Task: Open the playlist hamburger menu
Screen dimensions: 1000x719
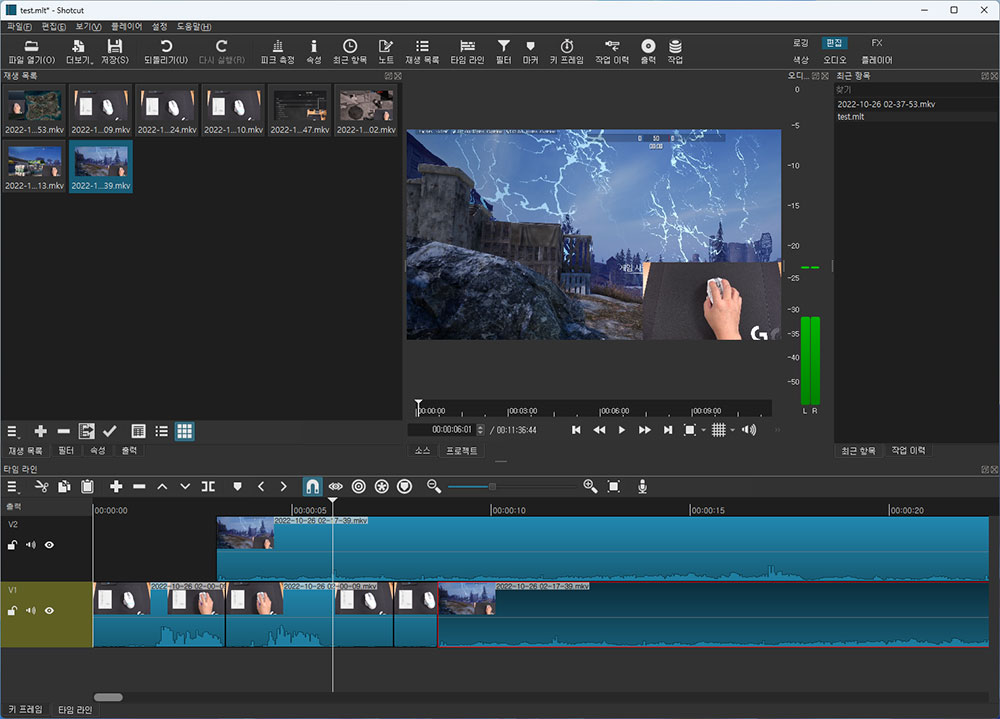Action: (13, 432)
